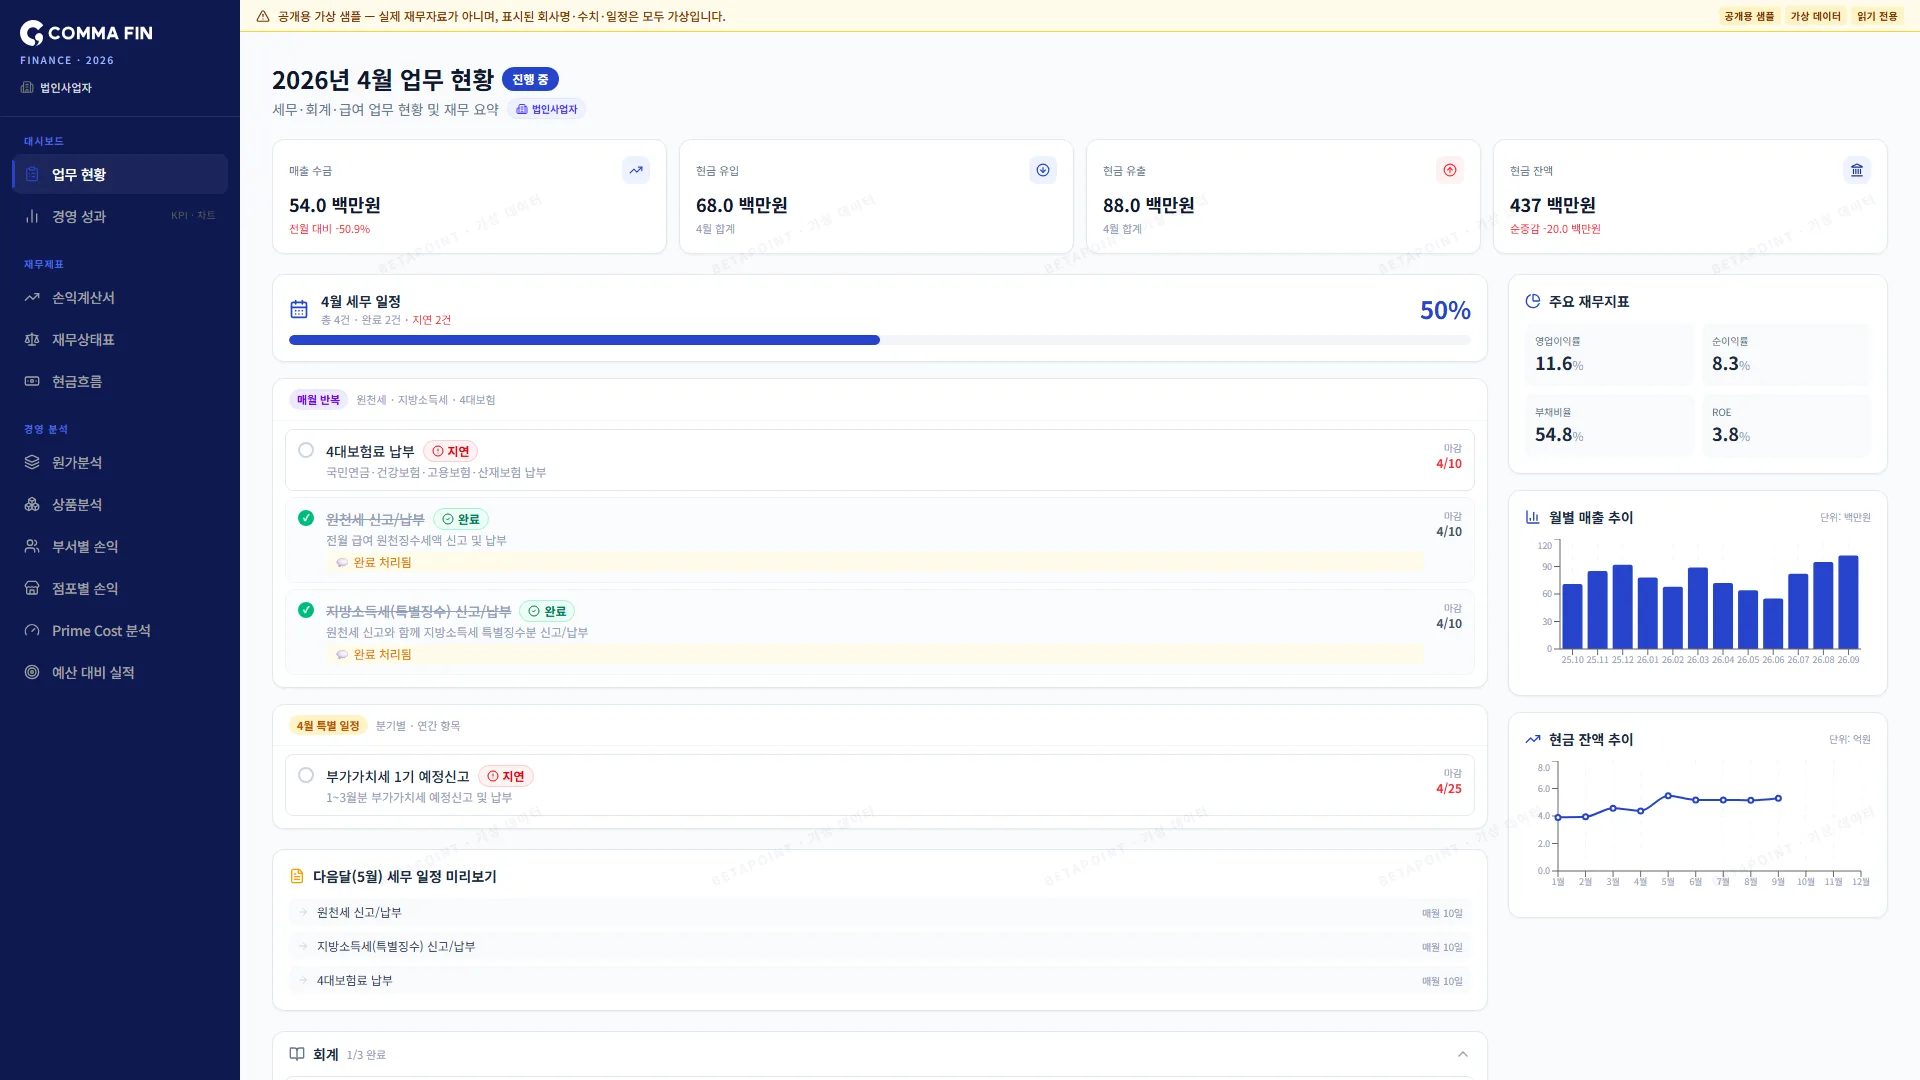
Task: Open 업무 현황 in the sidebar
Action: 120,174
